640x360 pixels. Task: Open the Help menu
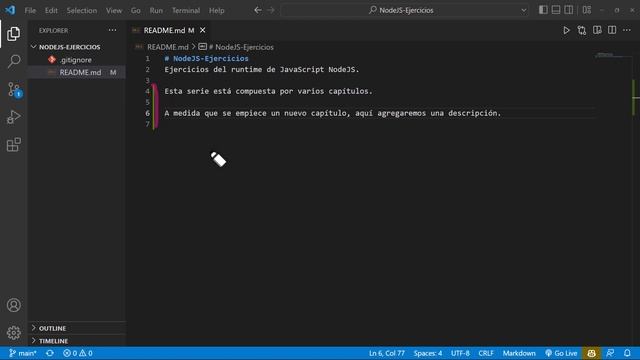(217, 10)
